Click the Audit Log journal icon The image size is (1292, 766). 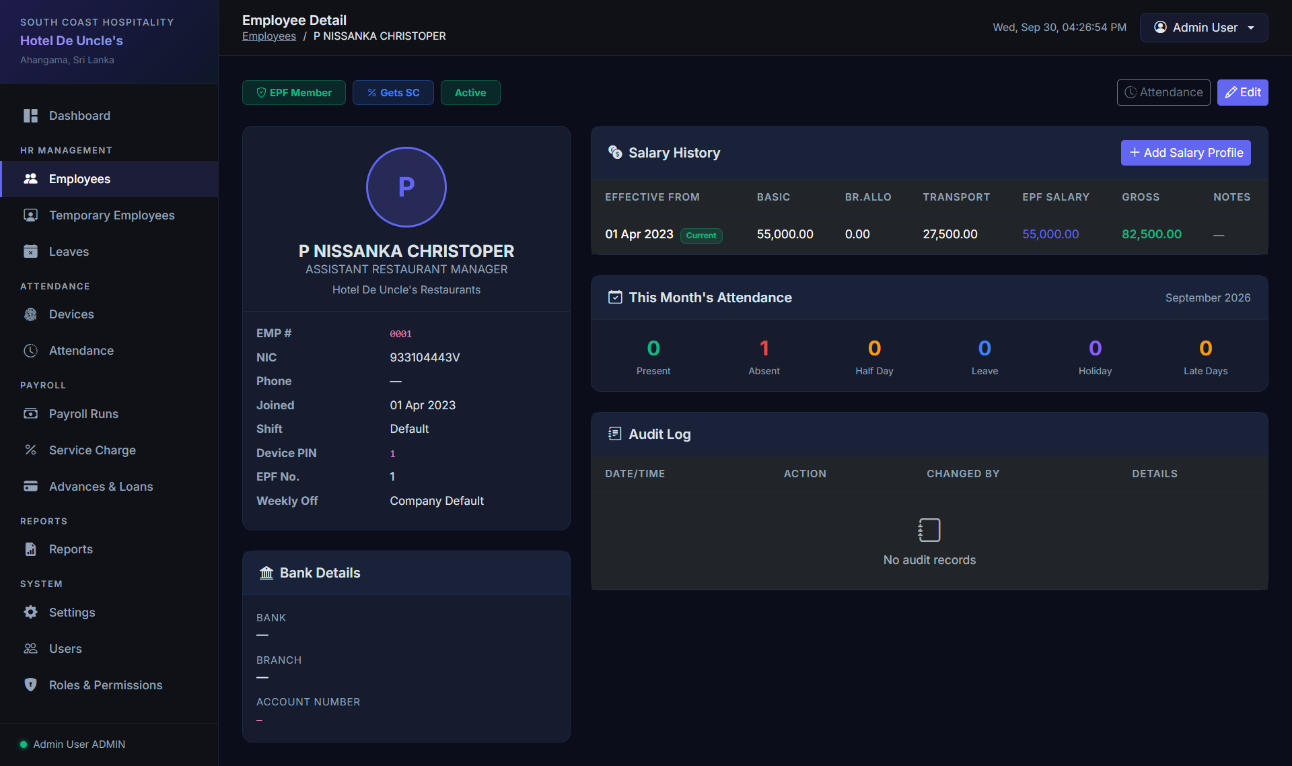tap(615, 434)
